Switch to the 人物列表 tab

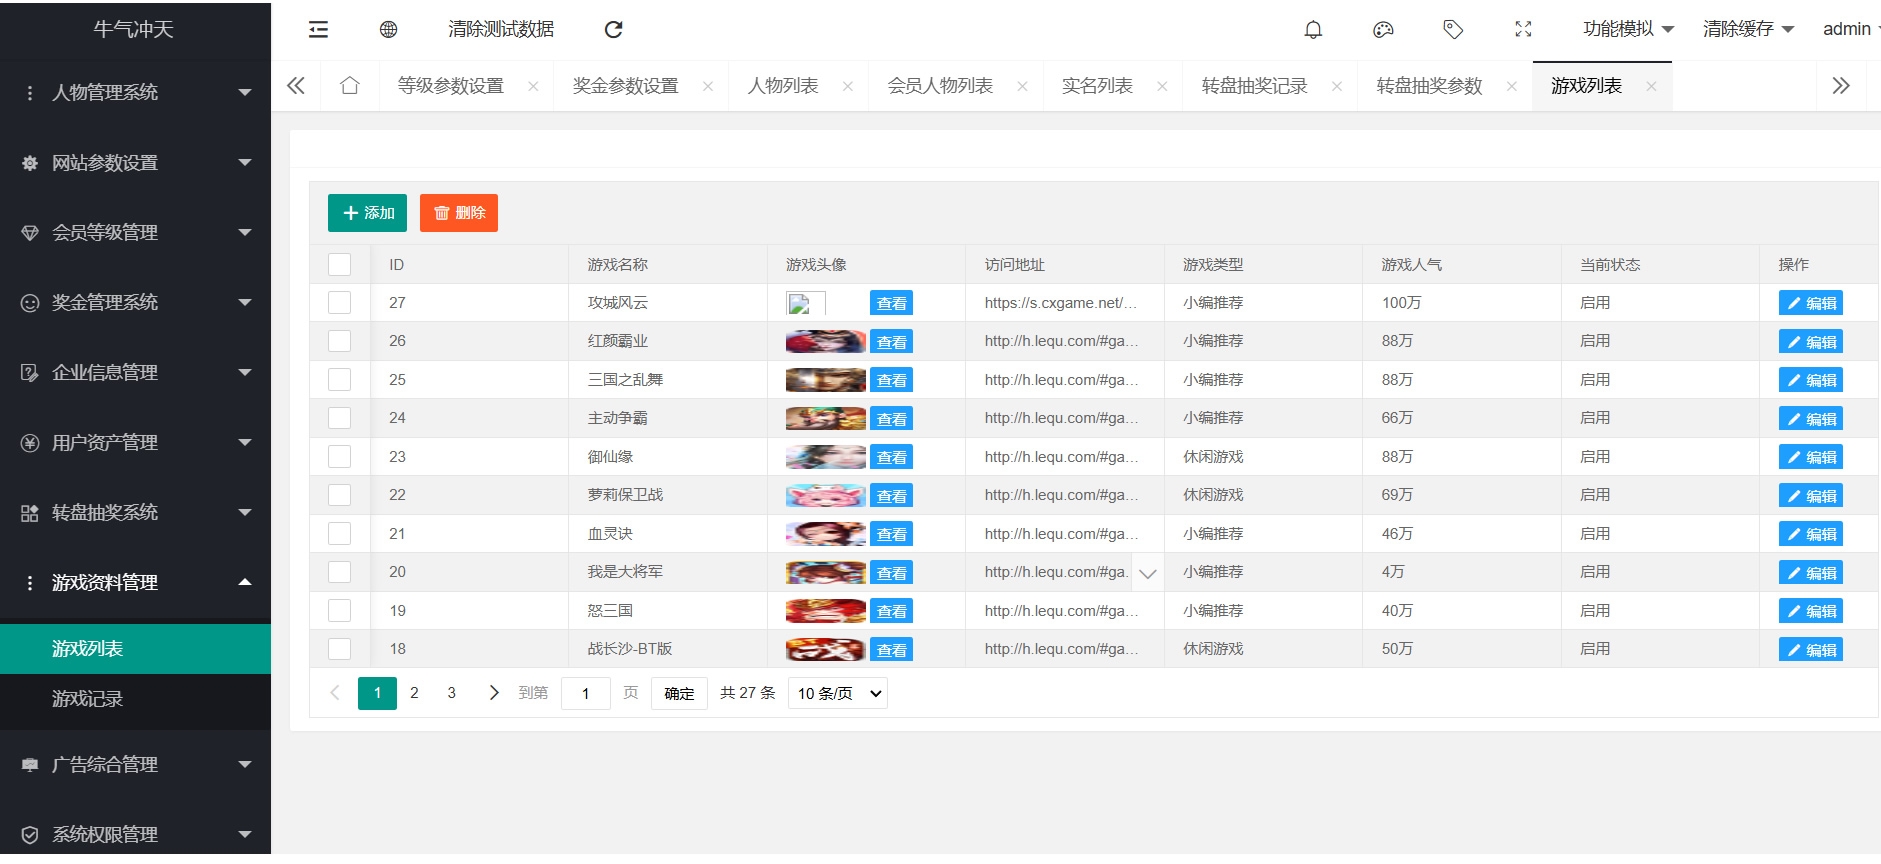click(x=783, y=86)
